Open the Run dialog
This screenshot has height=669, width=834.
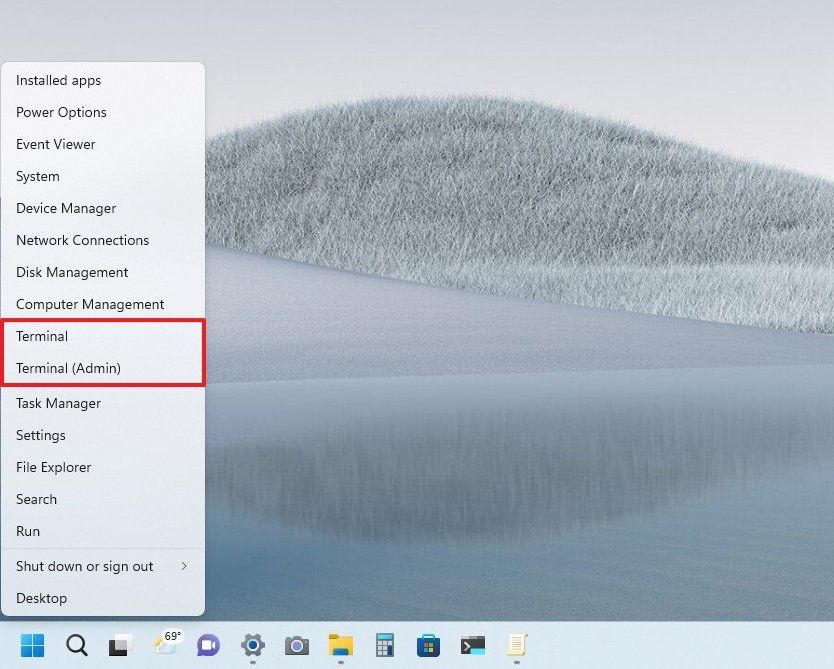tap(27, 531)
